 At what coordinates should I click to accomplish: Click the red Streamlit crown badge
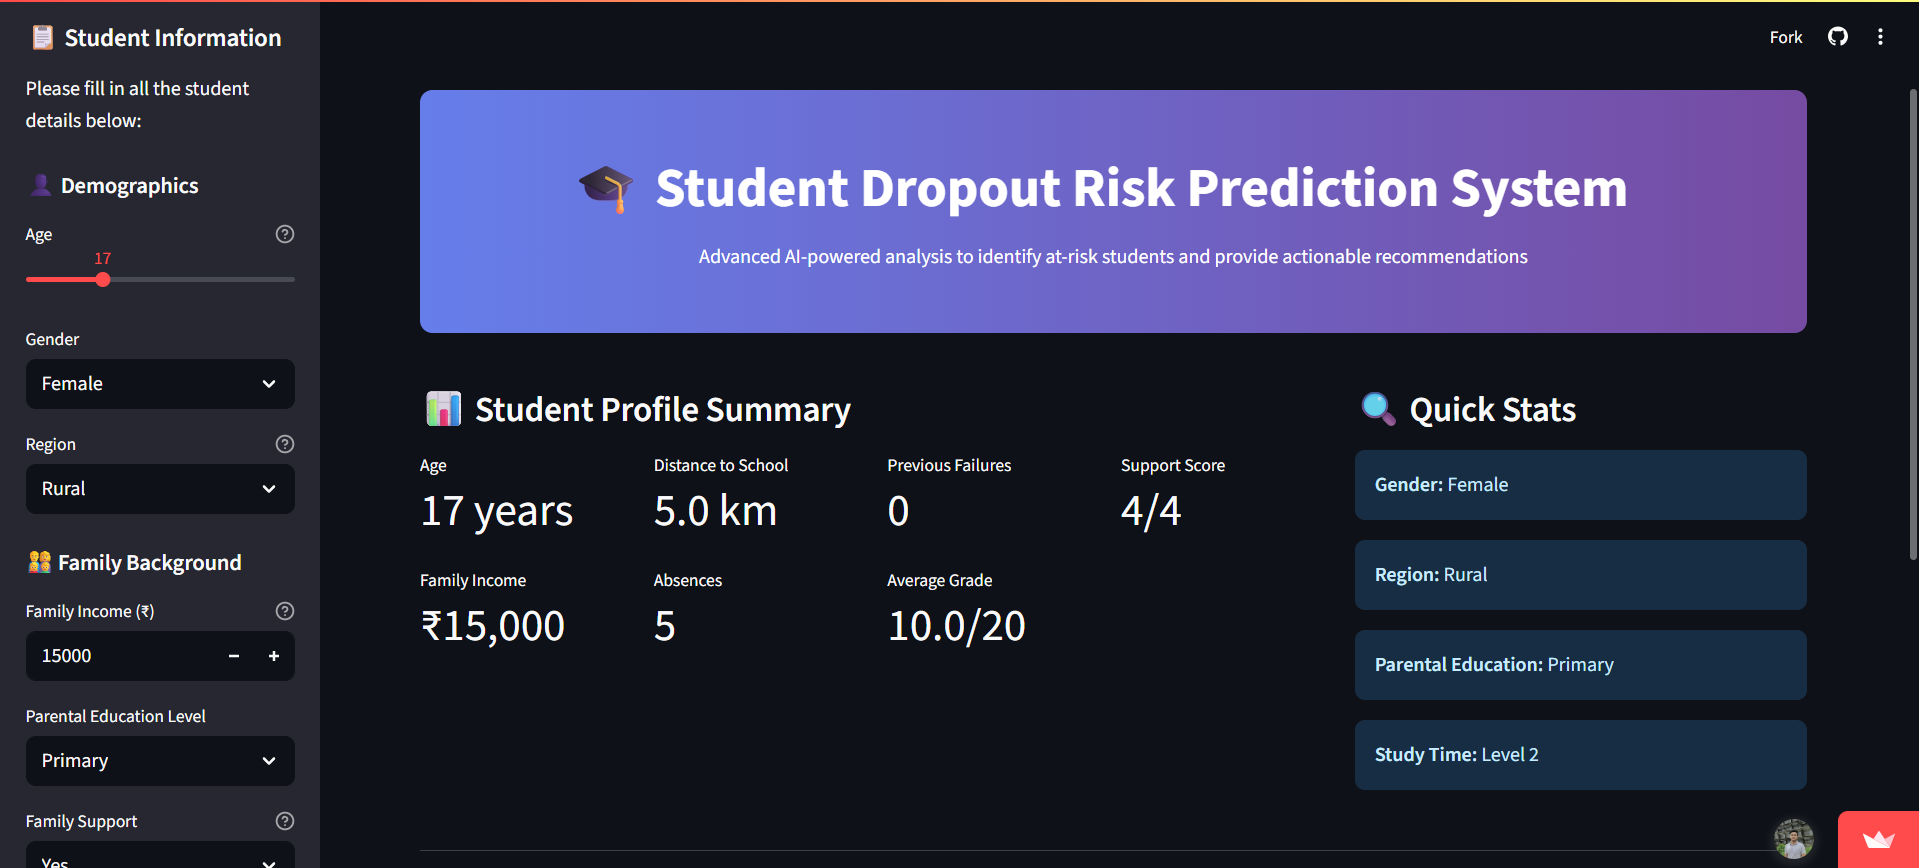[x=1878, y=840]
